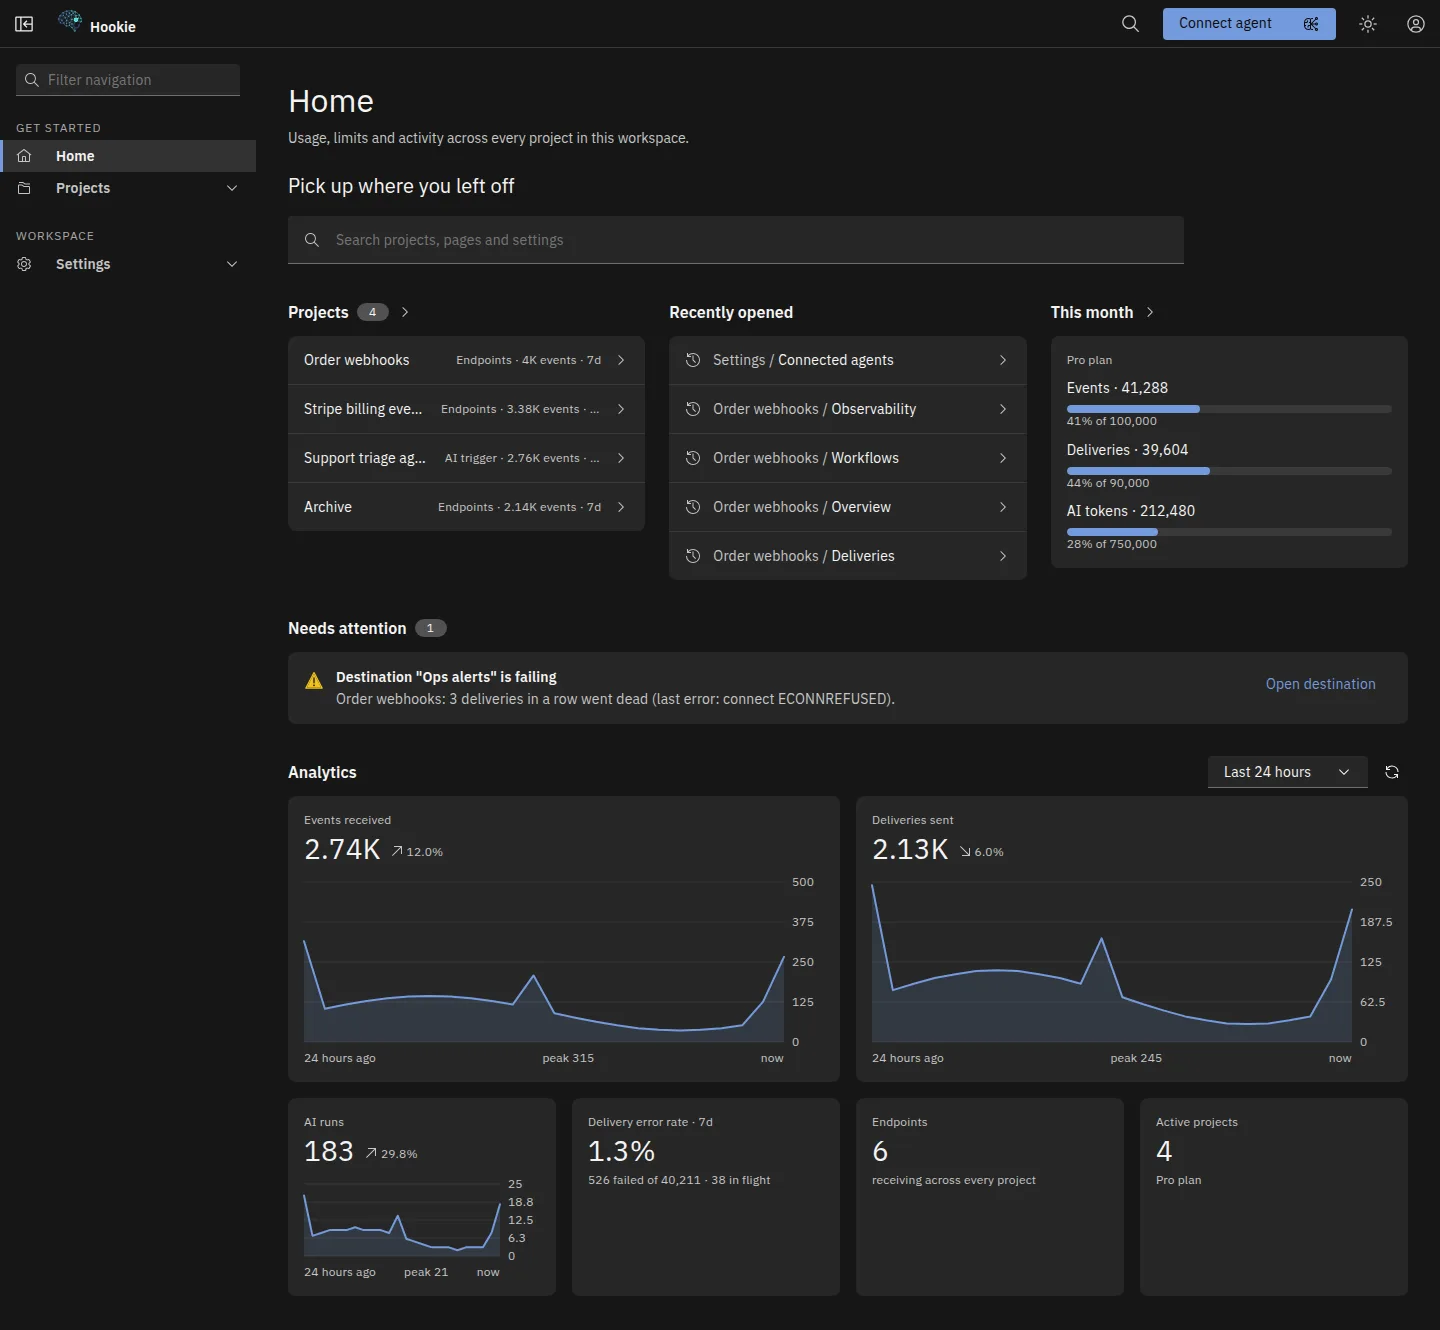
Task: Click the warning triangle icon on Ops alerts
Action: click(314, 681)
